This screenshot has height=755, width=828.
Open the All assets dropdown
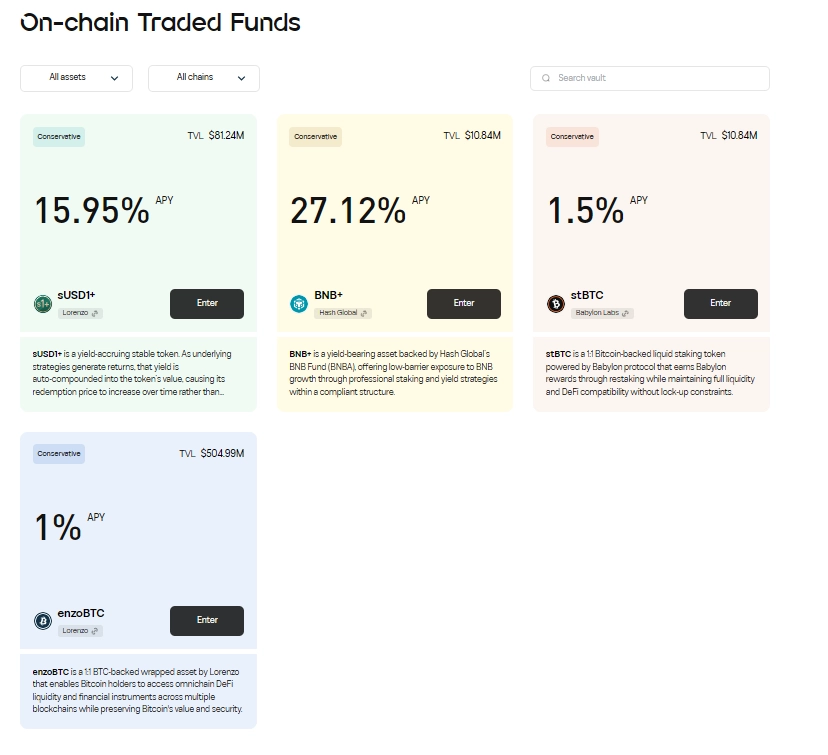[x=76, y=78]
